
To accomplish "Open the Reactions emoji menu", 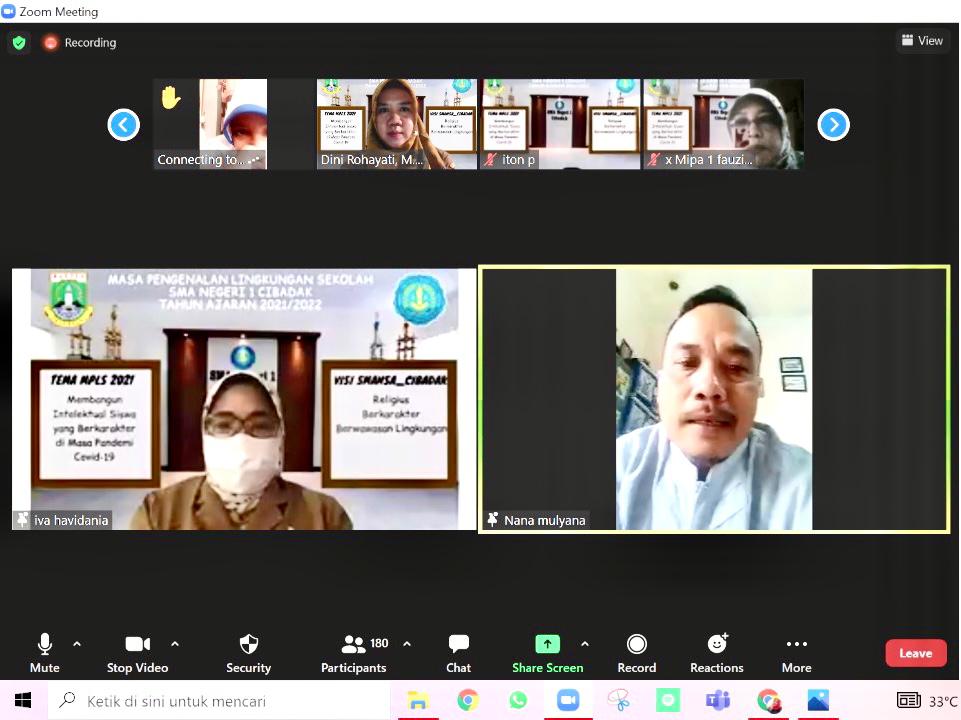I will [716, 652].
